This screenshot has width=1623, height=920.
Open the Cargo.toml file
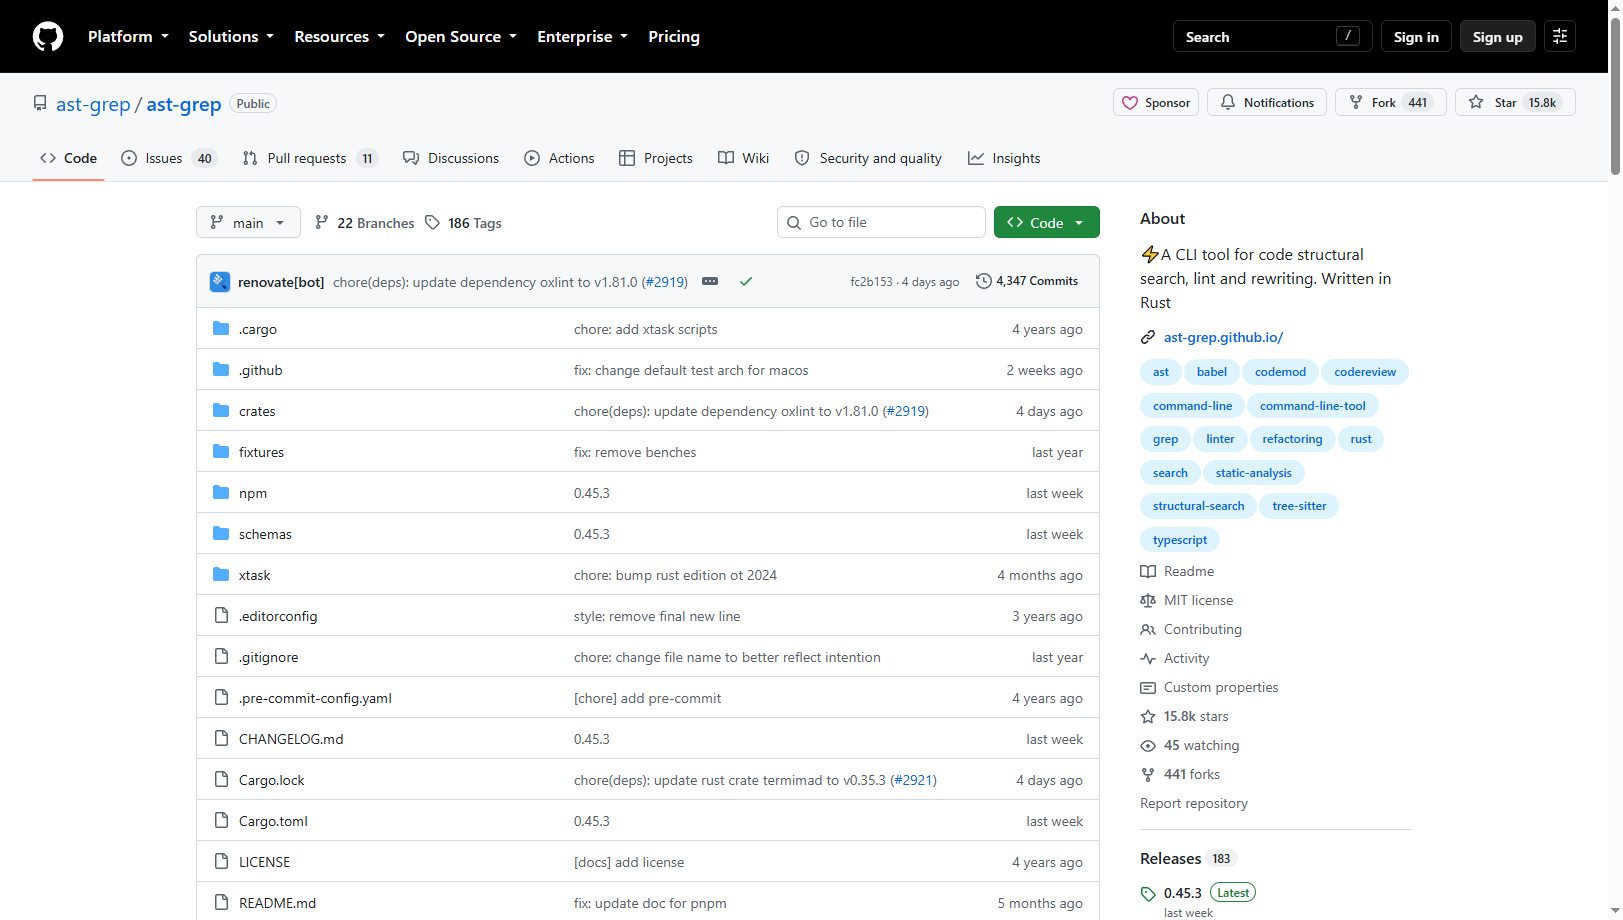tap(273, 821)
